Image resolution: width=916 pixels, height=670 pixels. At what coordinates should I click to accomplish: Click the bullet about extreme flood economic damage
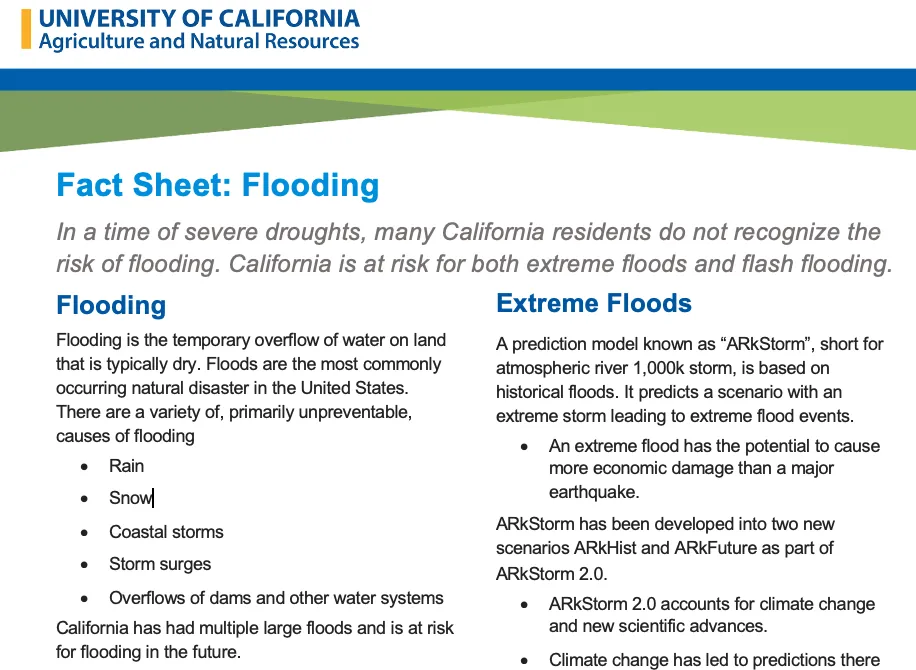click(x=714, y=468)
